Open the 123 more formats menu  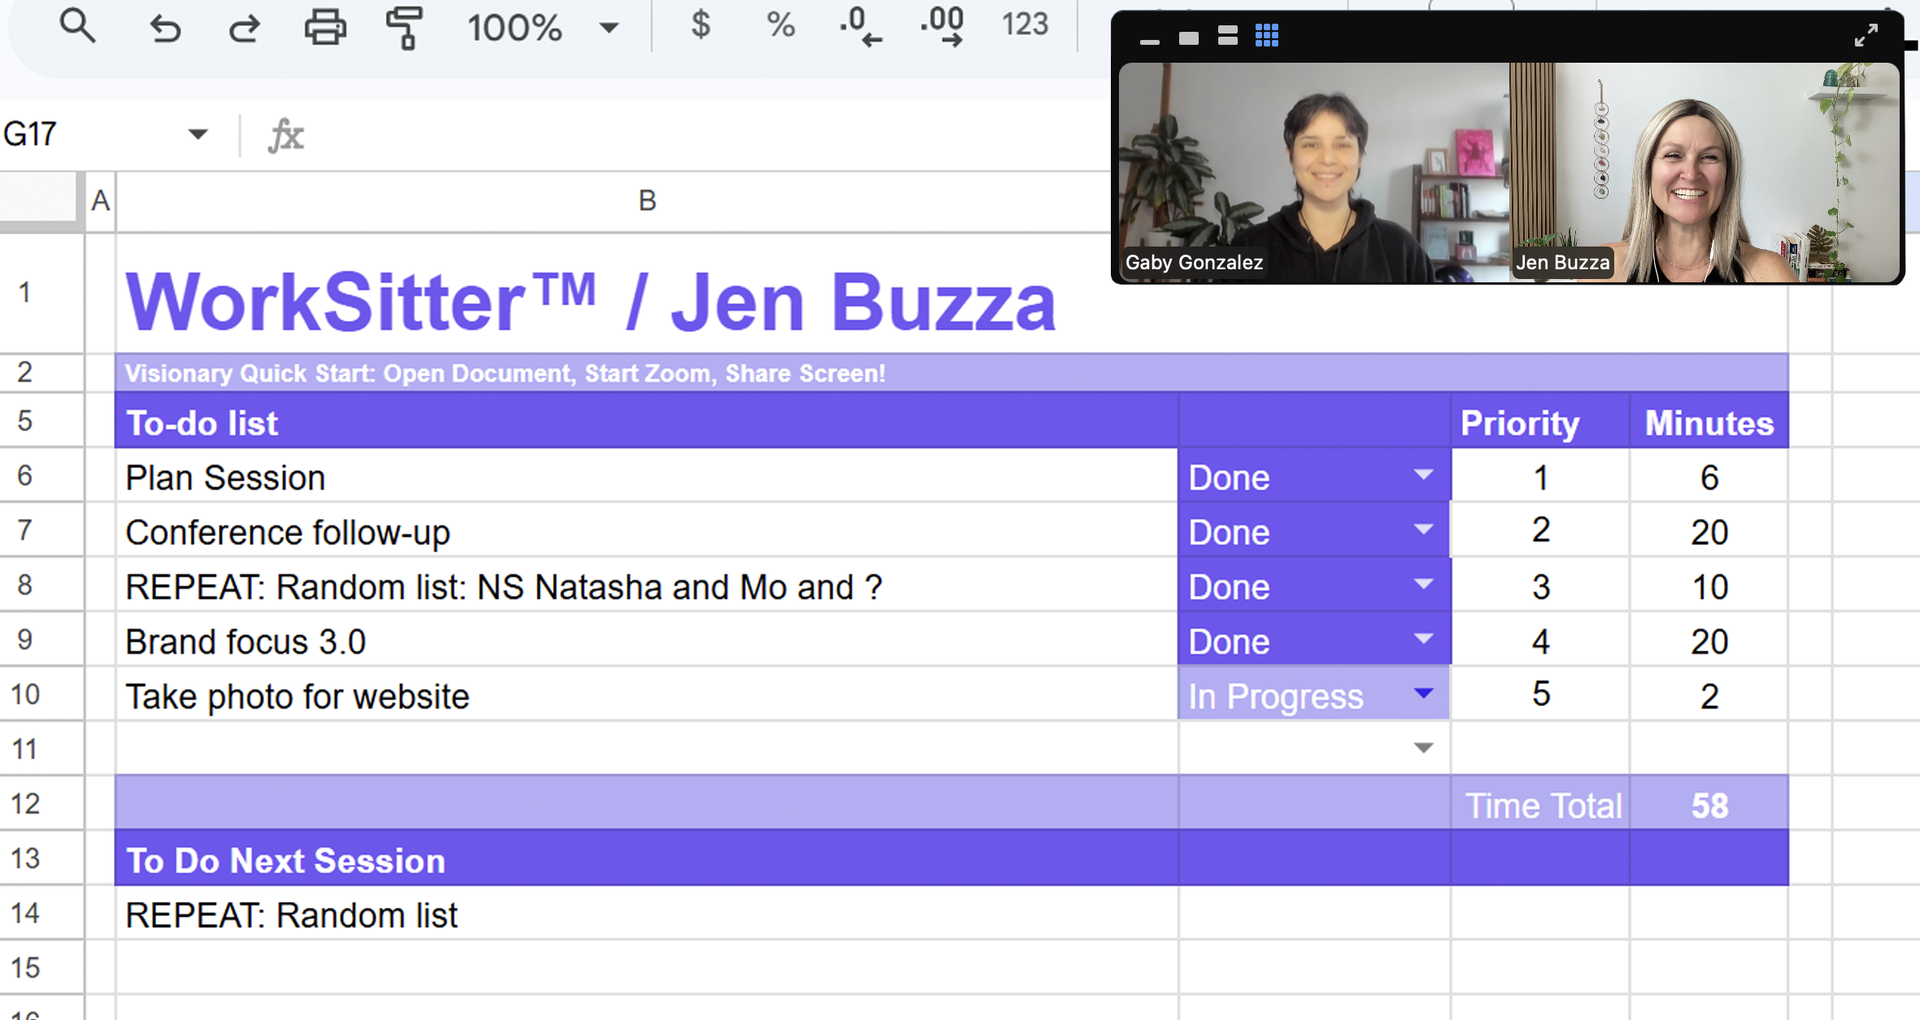[1025, 24]
